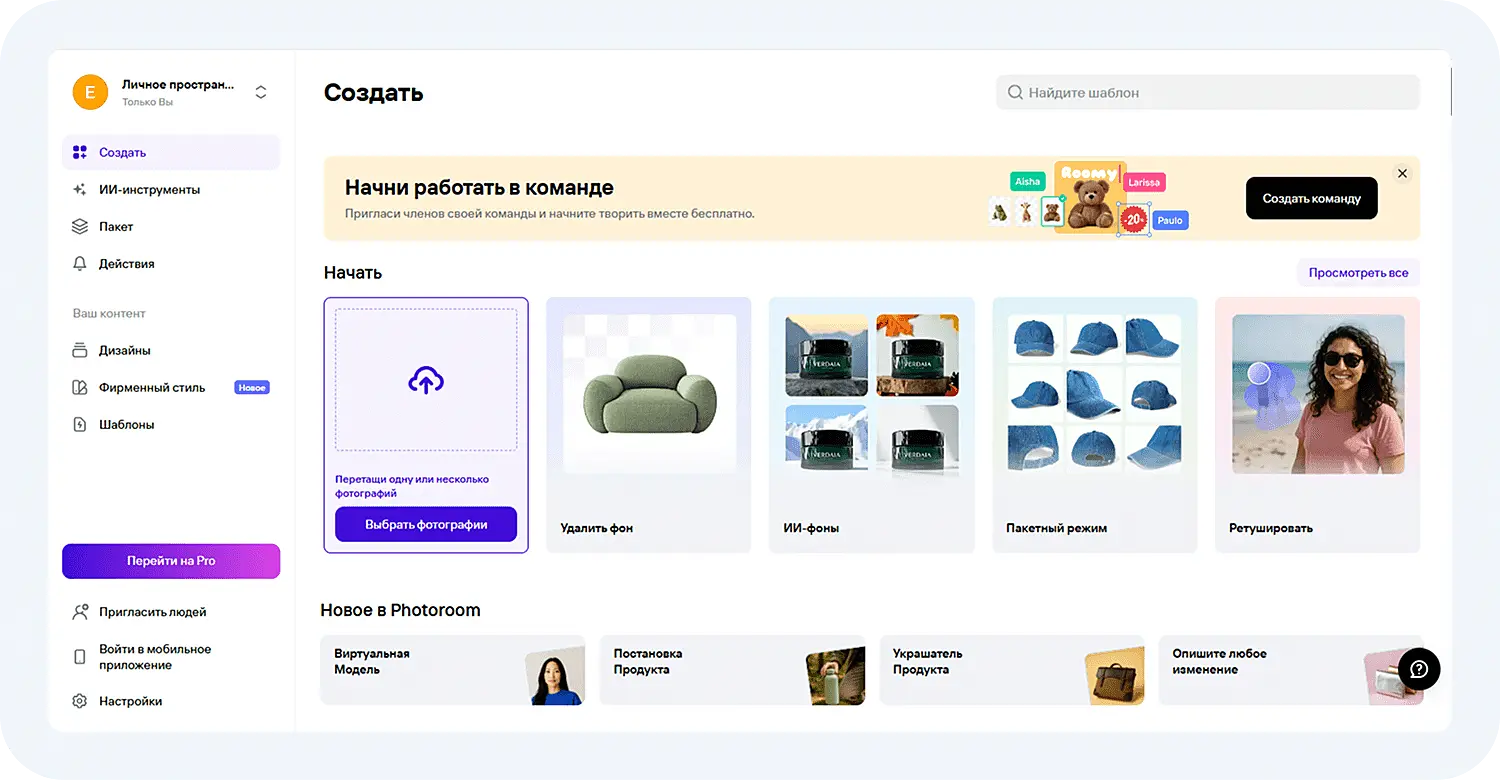Click Просмотреть все next to Начать
This screenshot has width=1500, height=780.
tap(1358, 272)
